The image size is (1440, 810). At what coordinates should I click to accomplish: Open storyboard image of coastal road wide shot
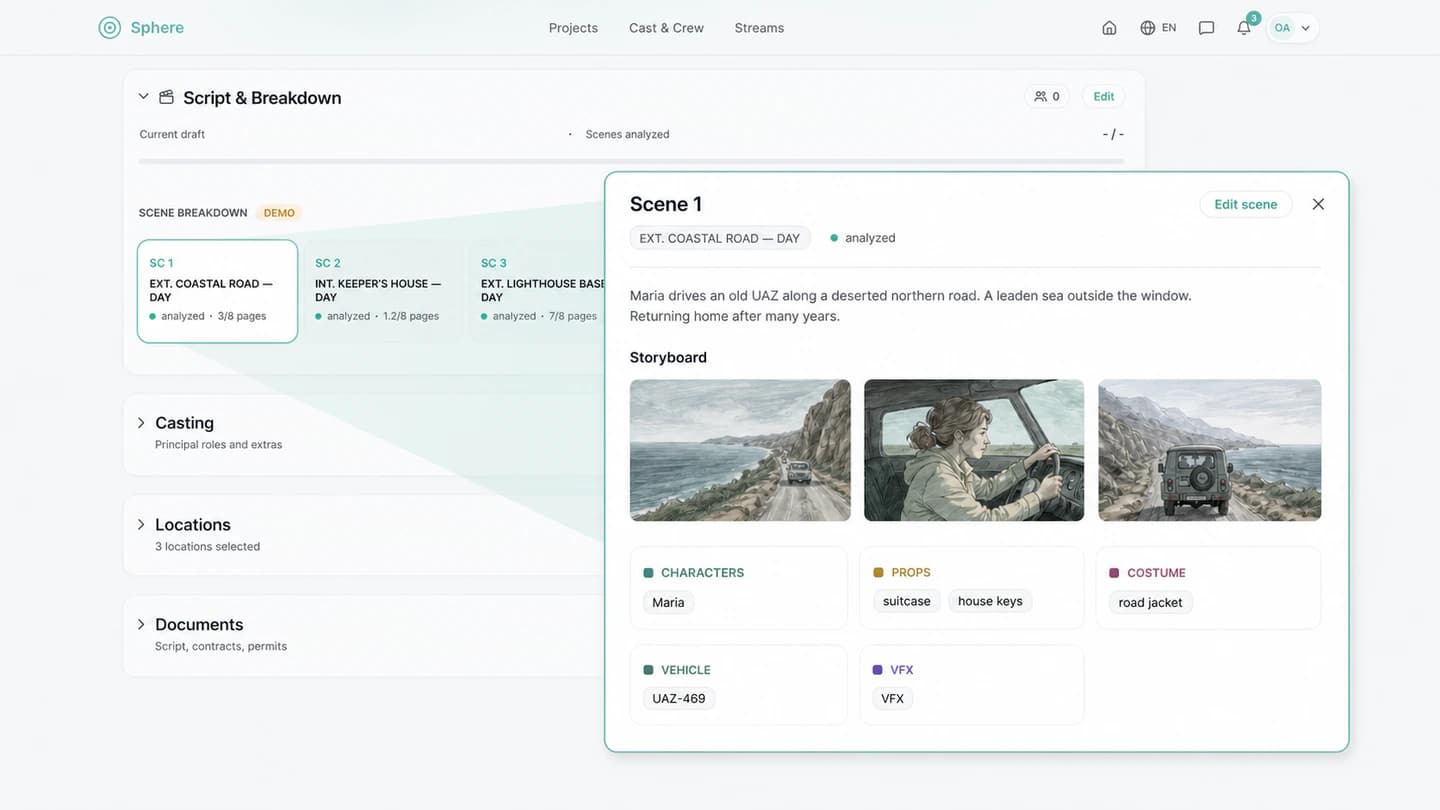click(740, 450)
